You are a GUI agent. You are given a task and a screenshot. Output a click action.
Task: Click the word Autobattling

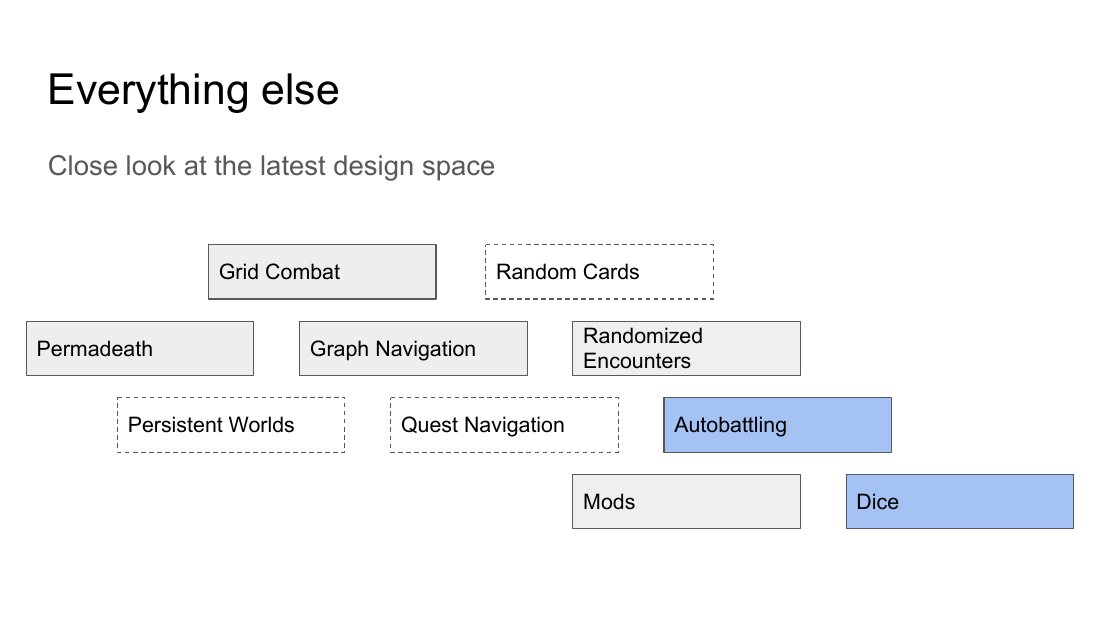click(730, 425)
